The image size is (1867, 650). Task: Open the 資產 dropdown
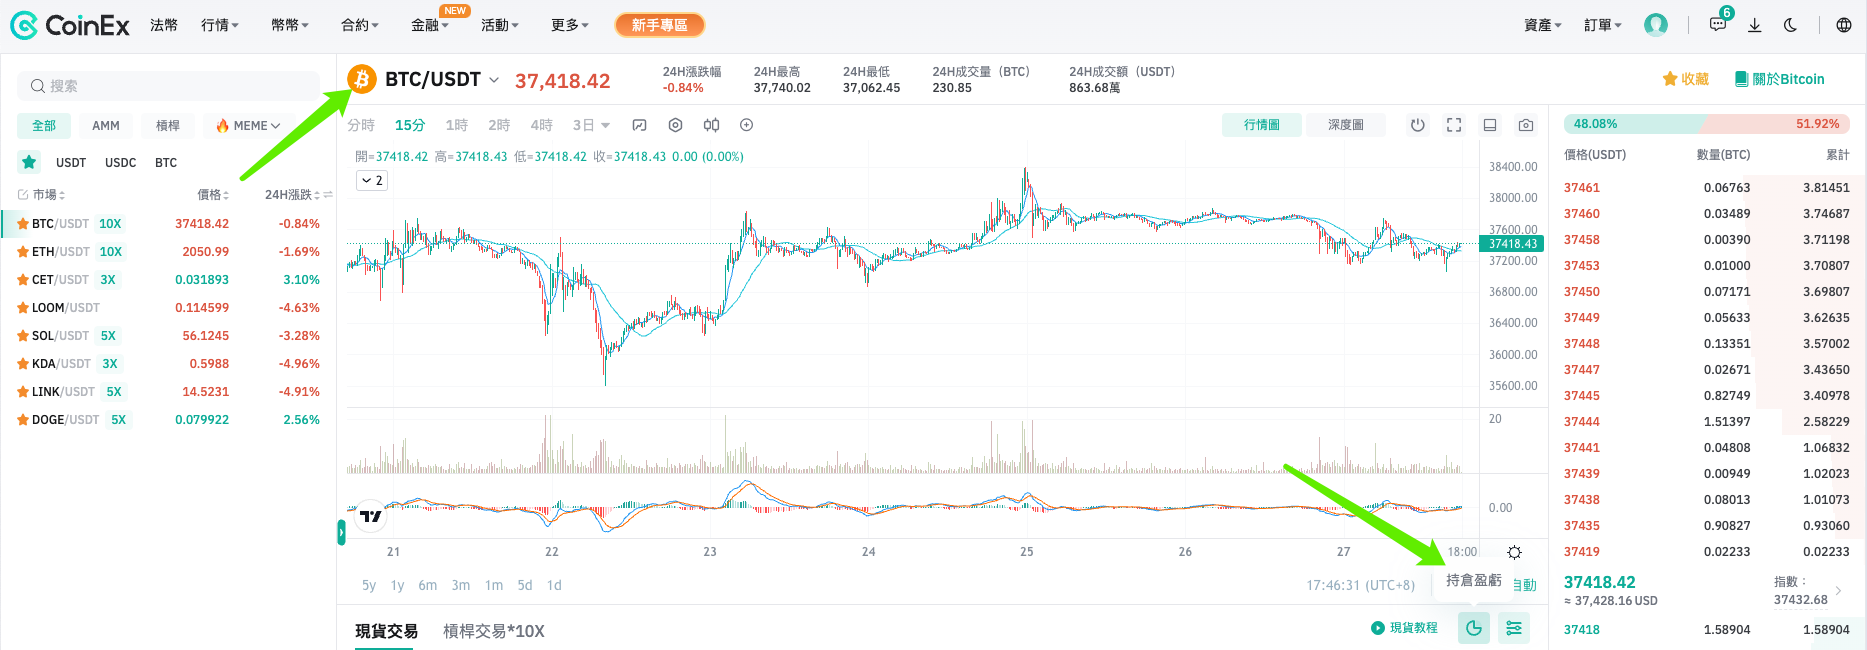[x=1543, y=25]
